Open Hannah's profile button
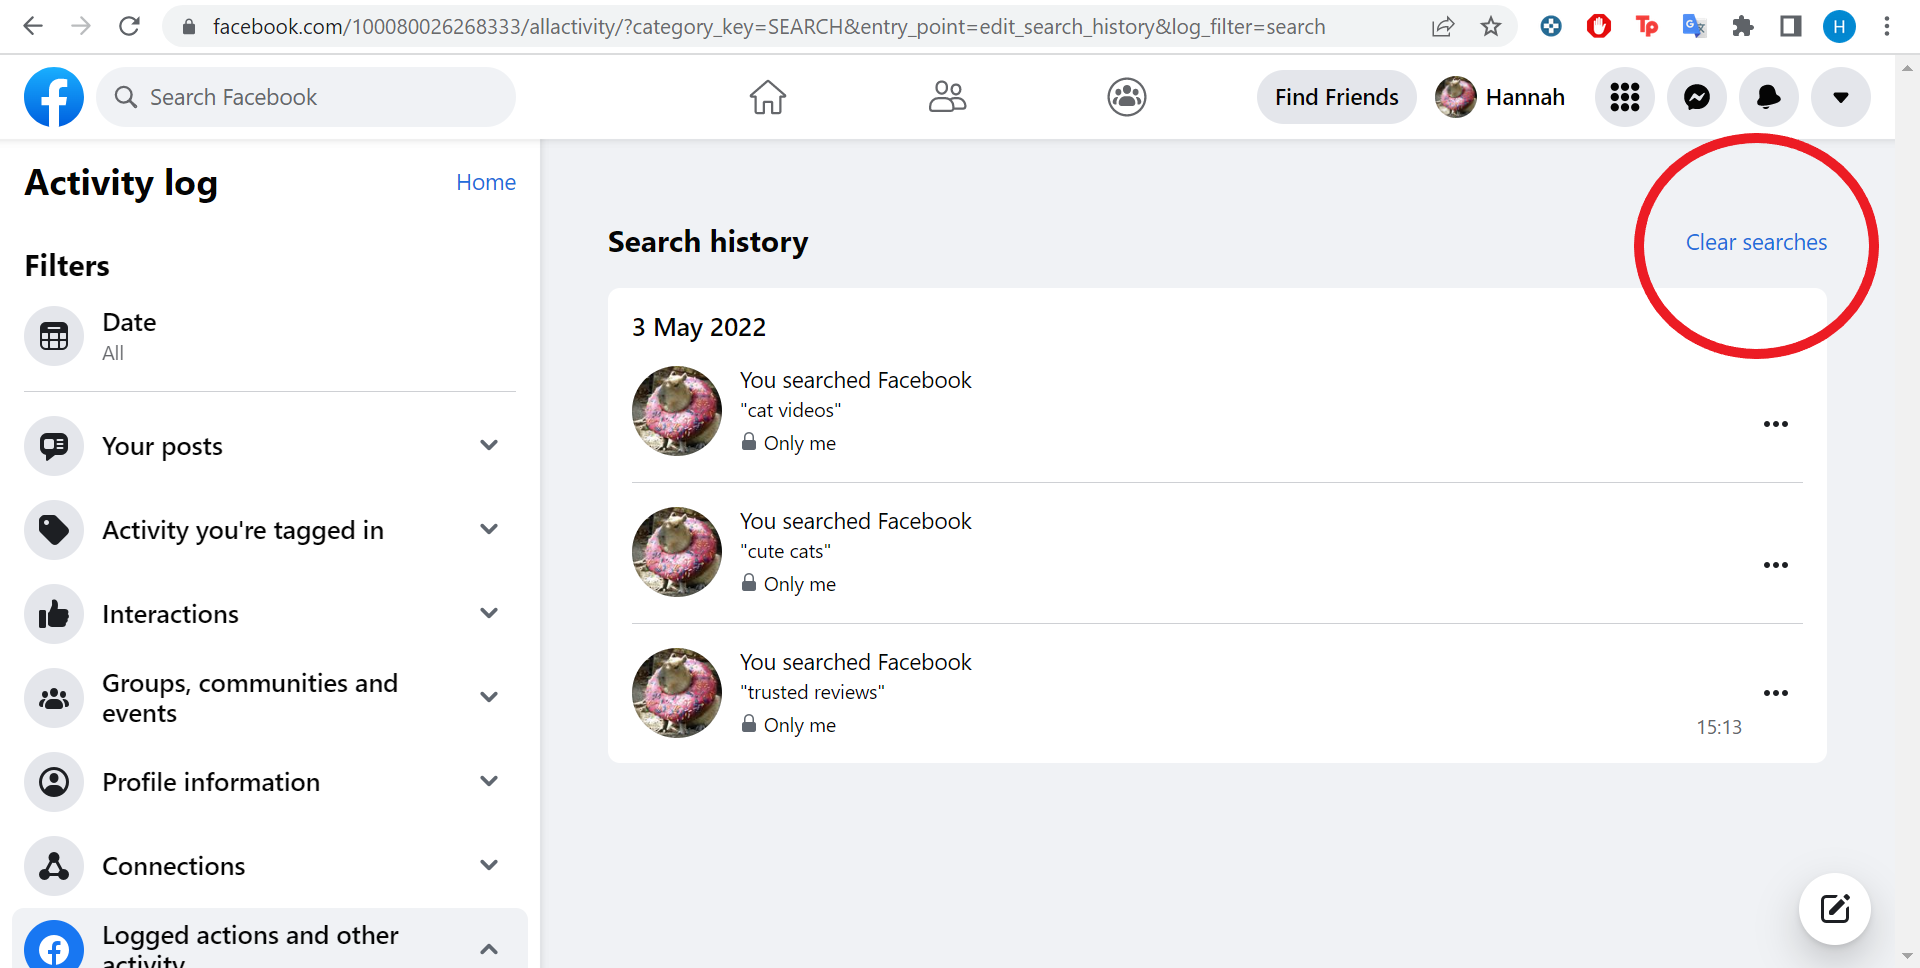Screen dimensions: 1920x968 pyautogui.click(x=1501, y=97)
